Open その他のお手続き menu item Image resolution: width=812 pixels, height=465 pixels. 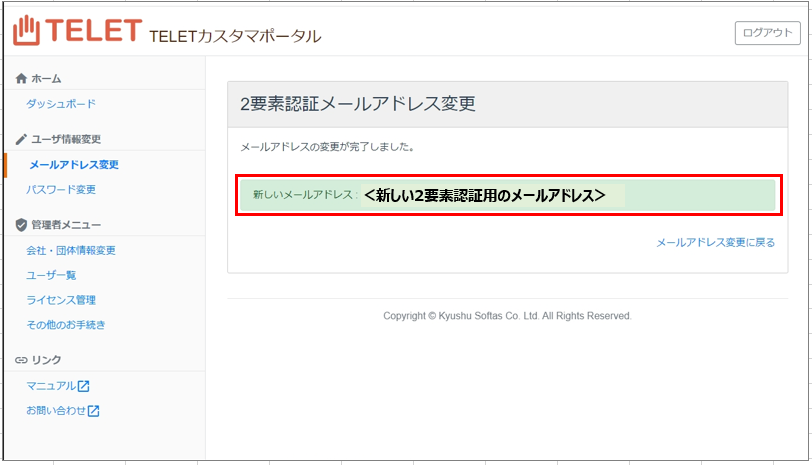(66, 325)
